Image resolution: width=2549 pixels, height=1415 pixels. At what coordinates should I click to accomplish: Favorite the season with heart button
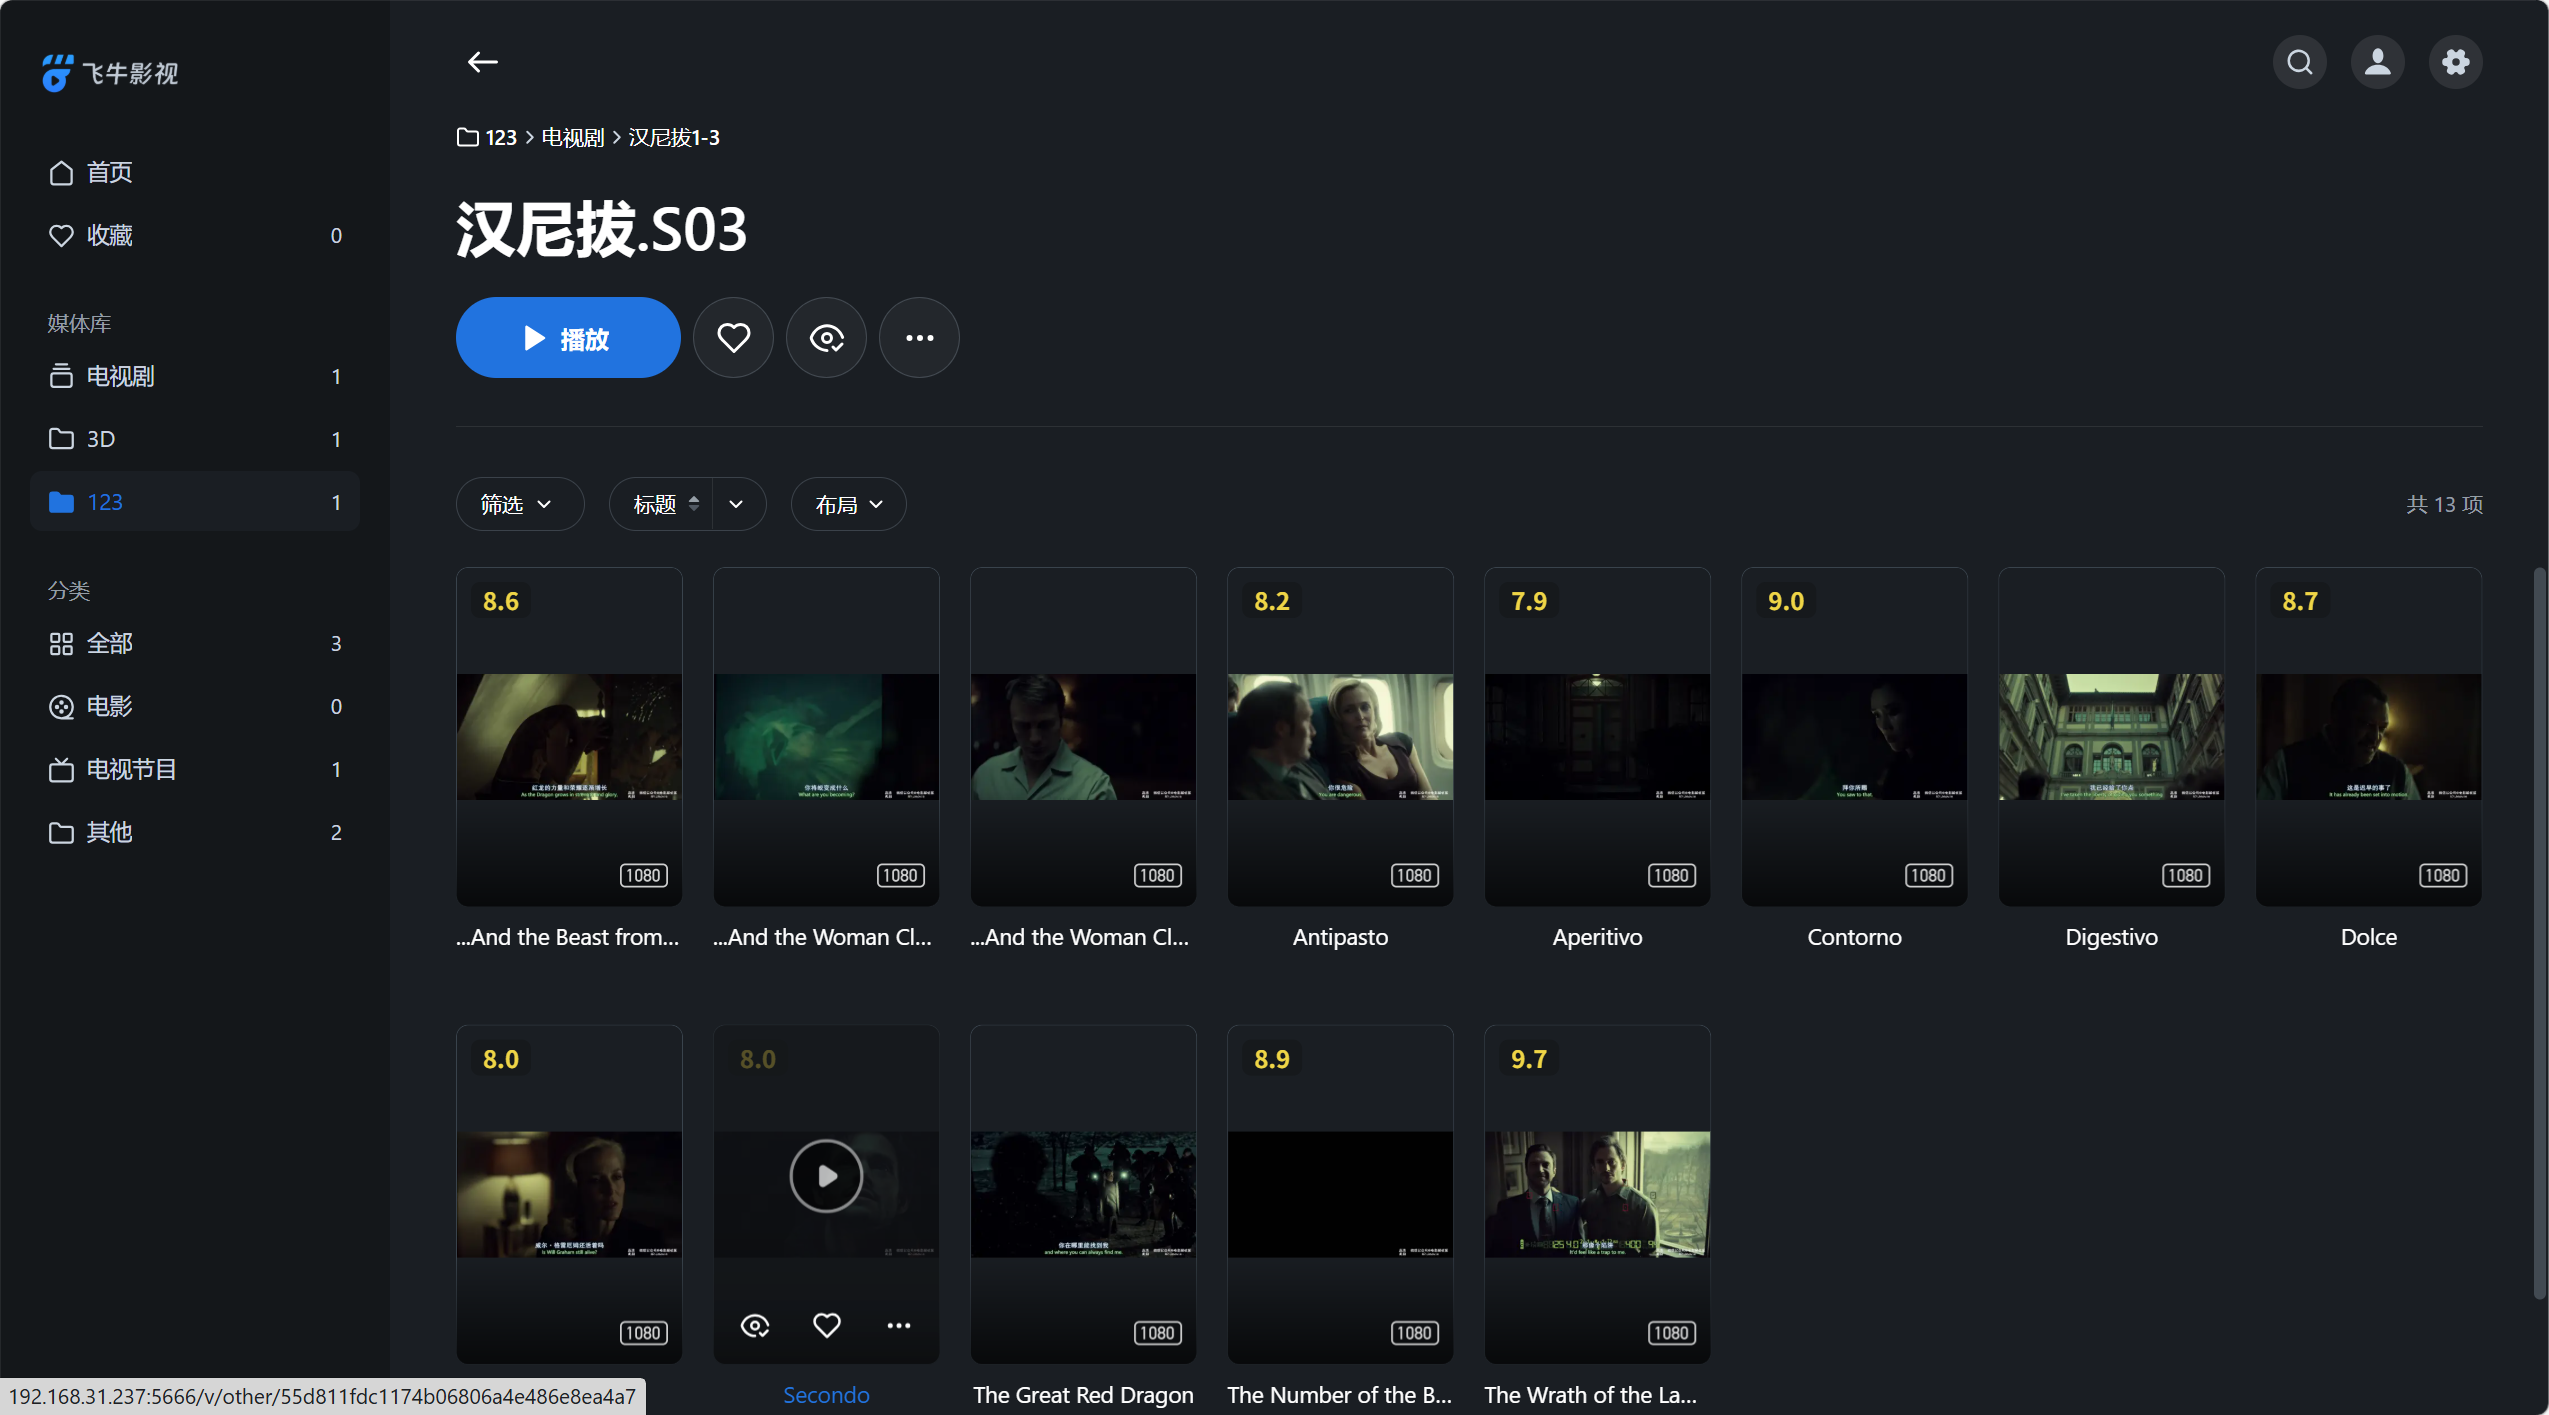coord(733,338)
